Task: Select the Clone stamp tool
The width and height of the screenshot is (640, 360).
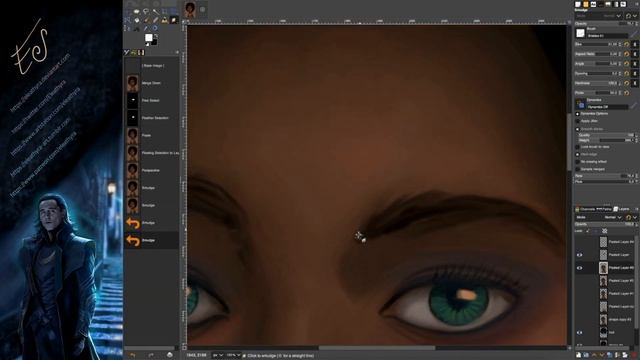Action: pos(164,20)
